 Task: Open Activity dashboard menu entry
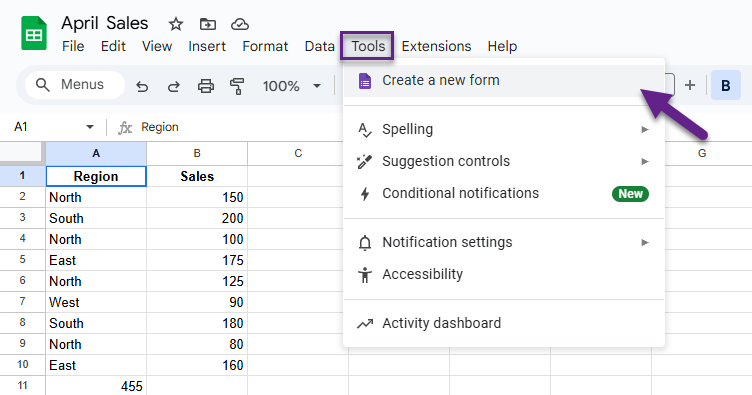(x=504, y=324)
